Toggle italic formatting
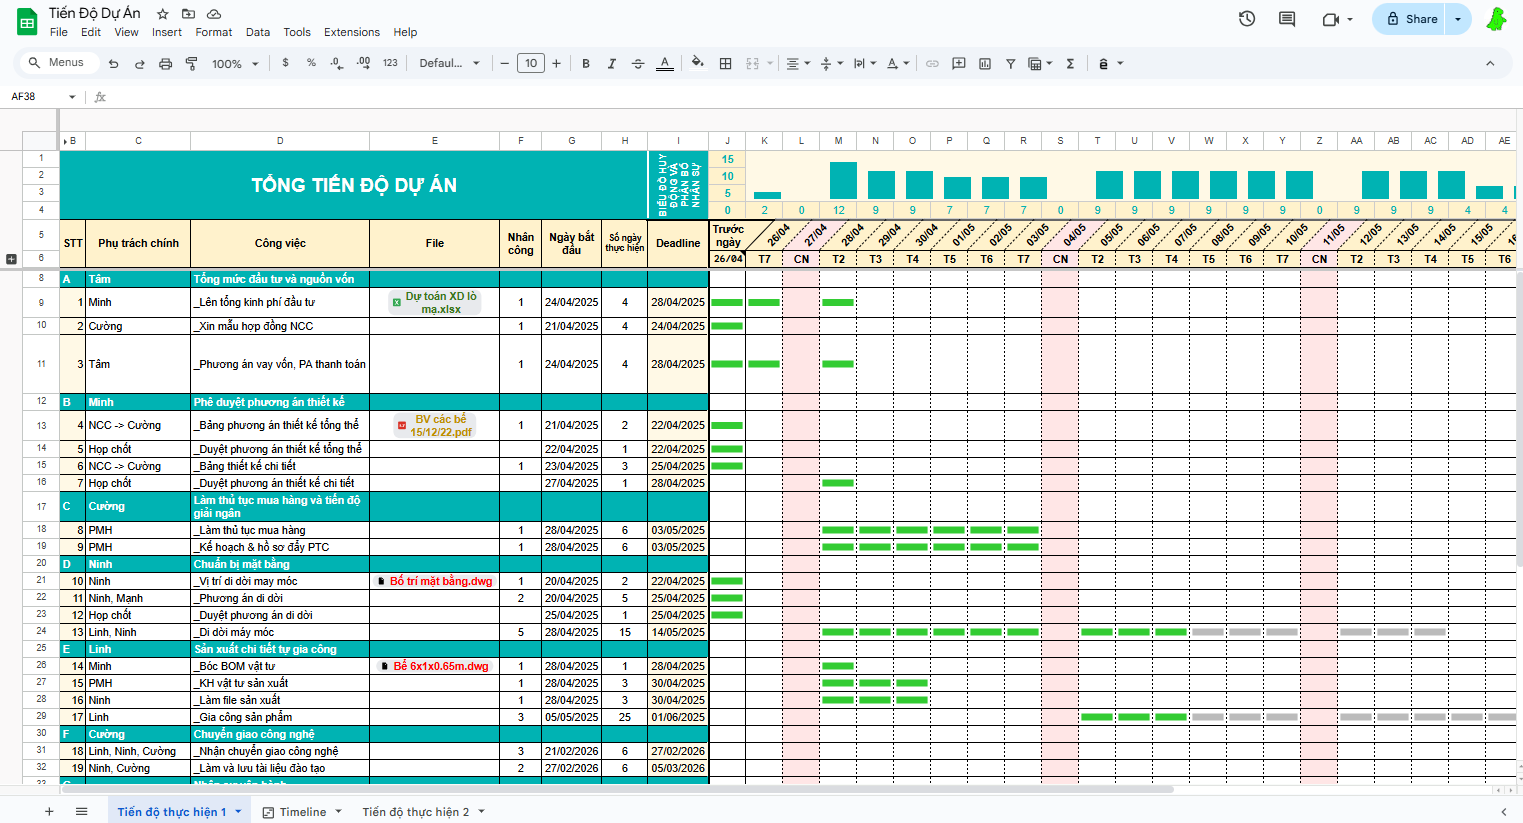Image resolution: width=1523 pixels, height=823 pixels. [x=612, y=63]
